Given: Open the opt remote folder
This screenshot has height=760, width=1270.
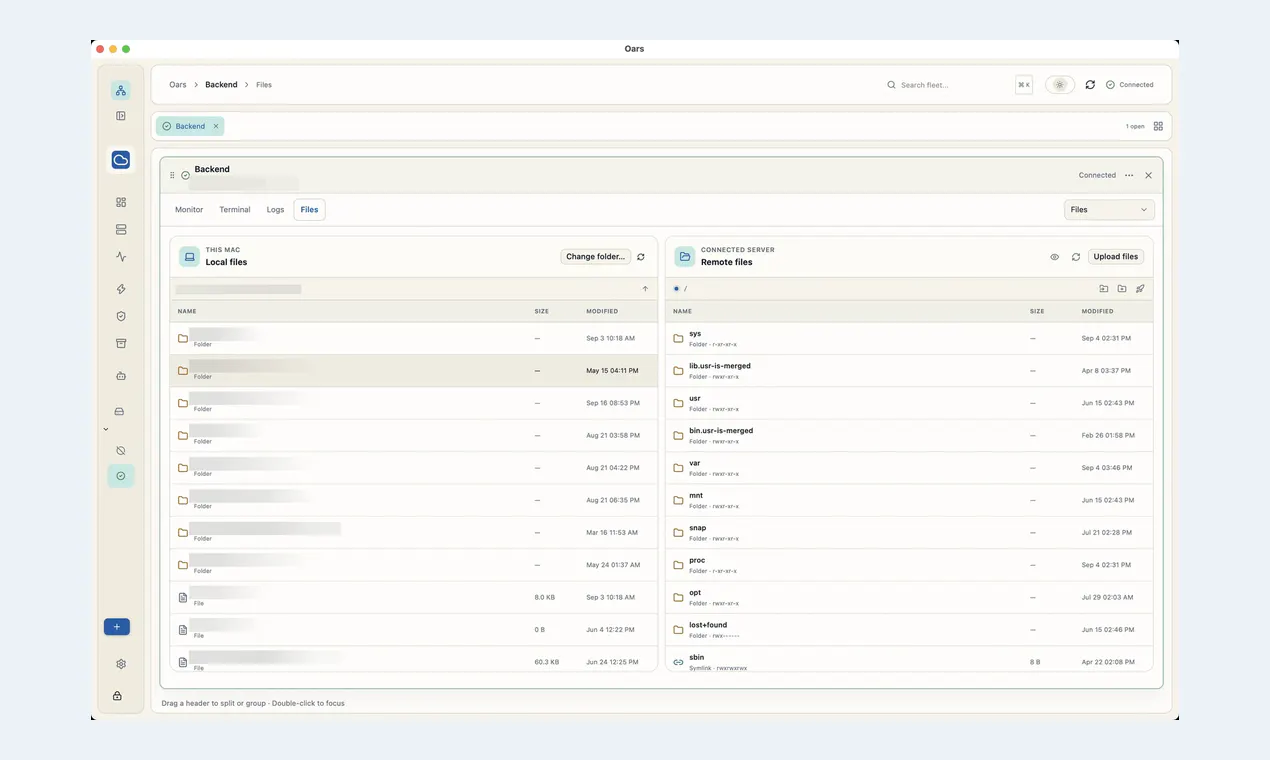Looking at the screenshot, I should [909, 597].
